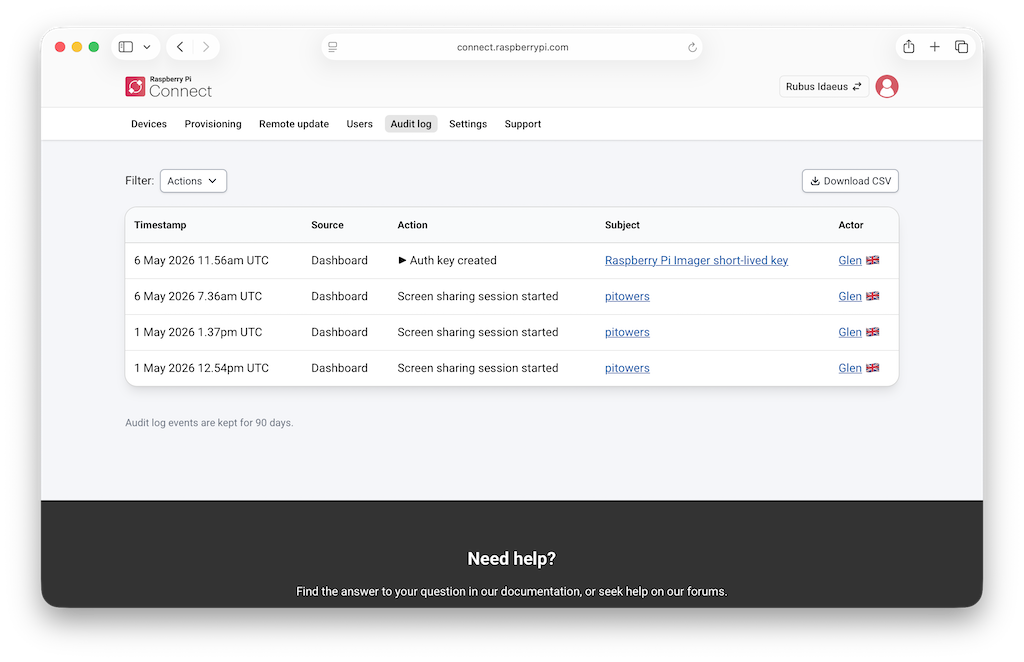Toggle the Safari sidebar button
The image size is (1024, 662).
pos(126,47)
